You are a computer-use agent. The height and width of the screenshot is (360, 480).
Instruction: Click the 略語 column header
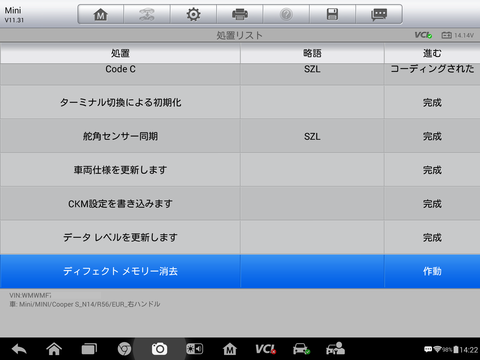312,53
